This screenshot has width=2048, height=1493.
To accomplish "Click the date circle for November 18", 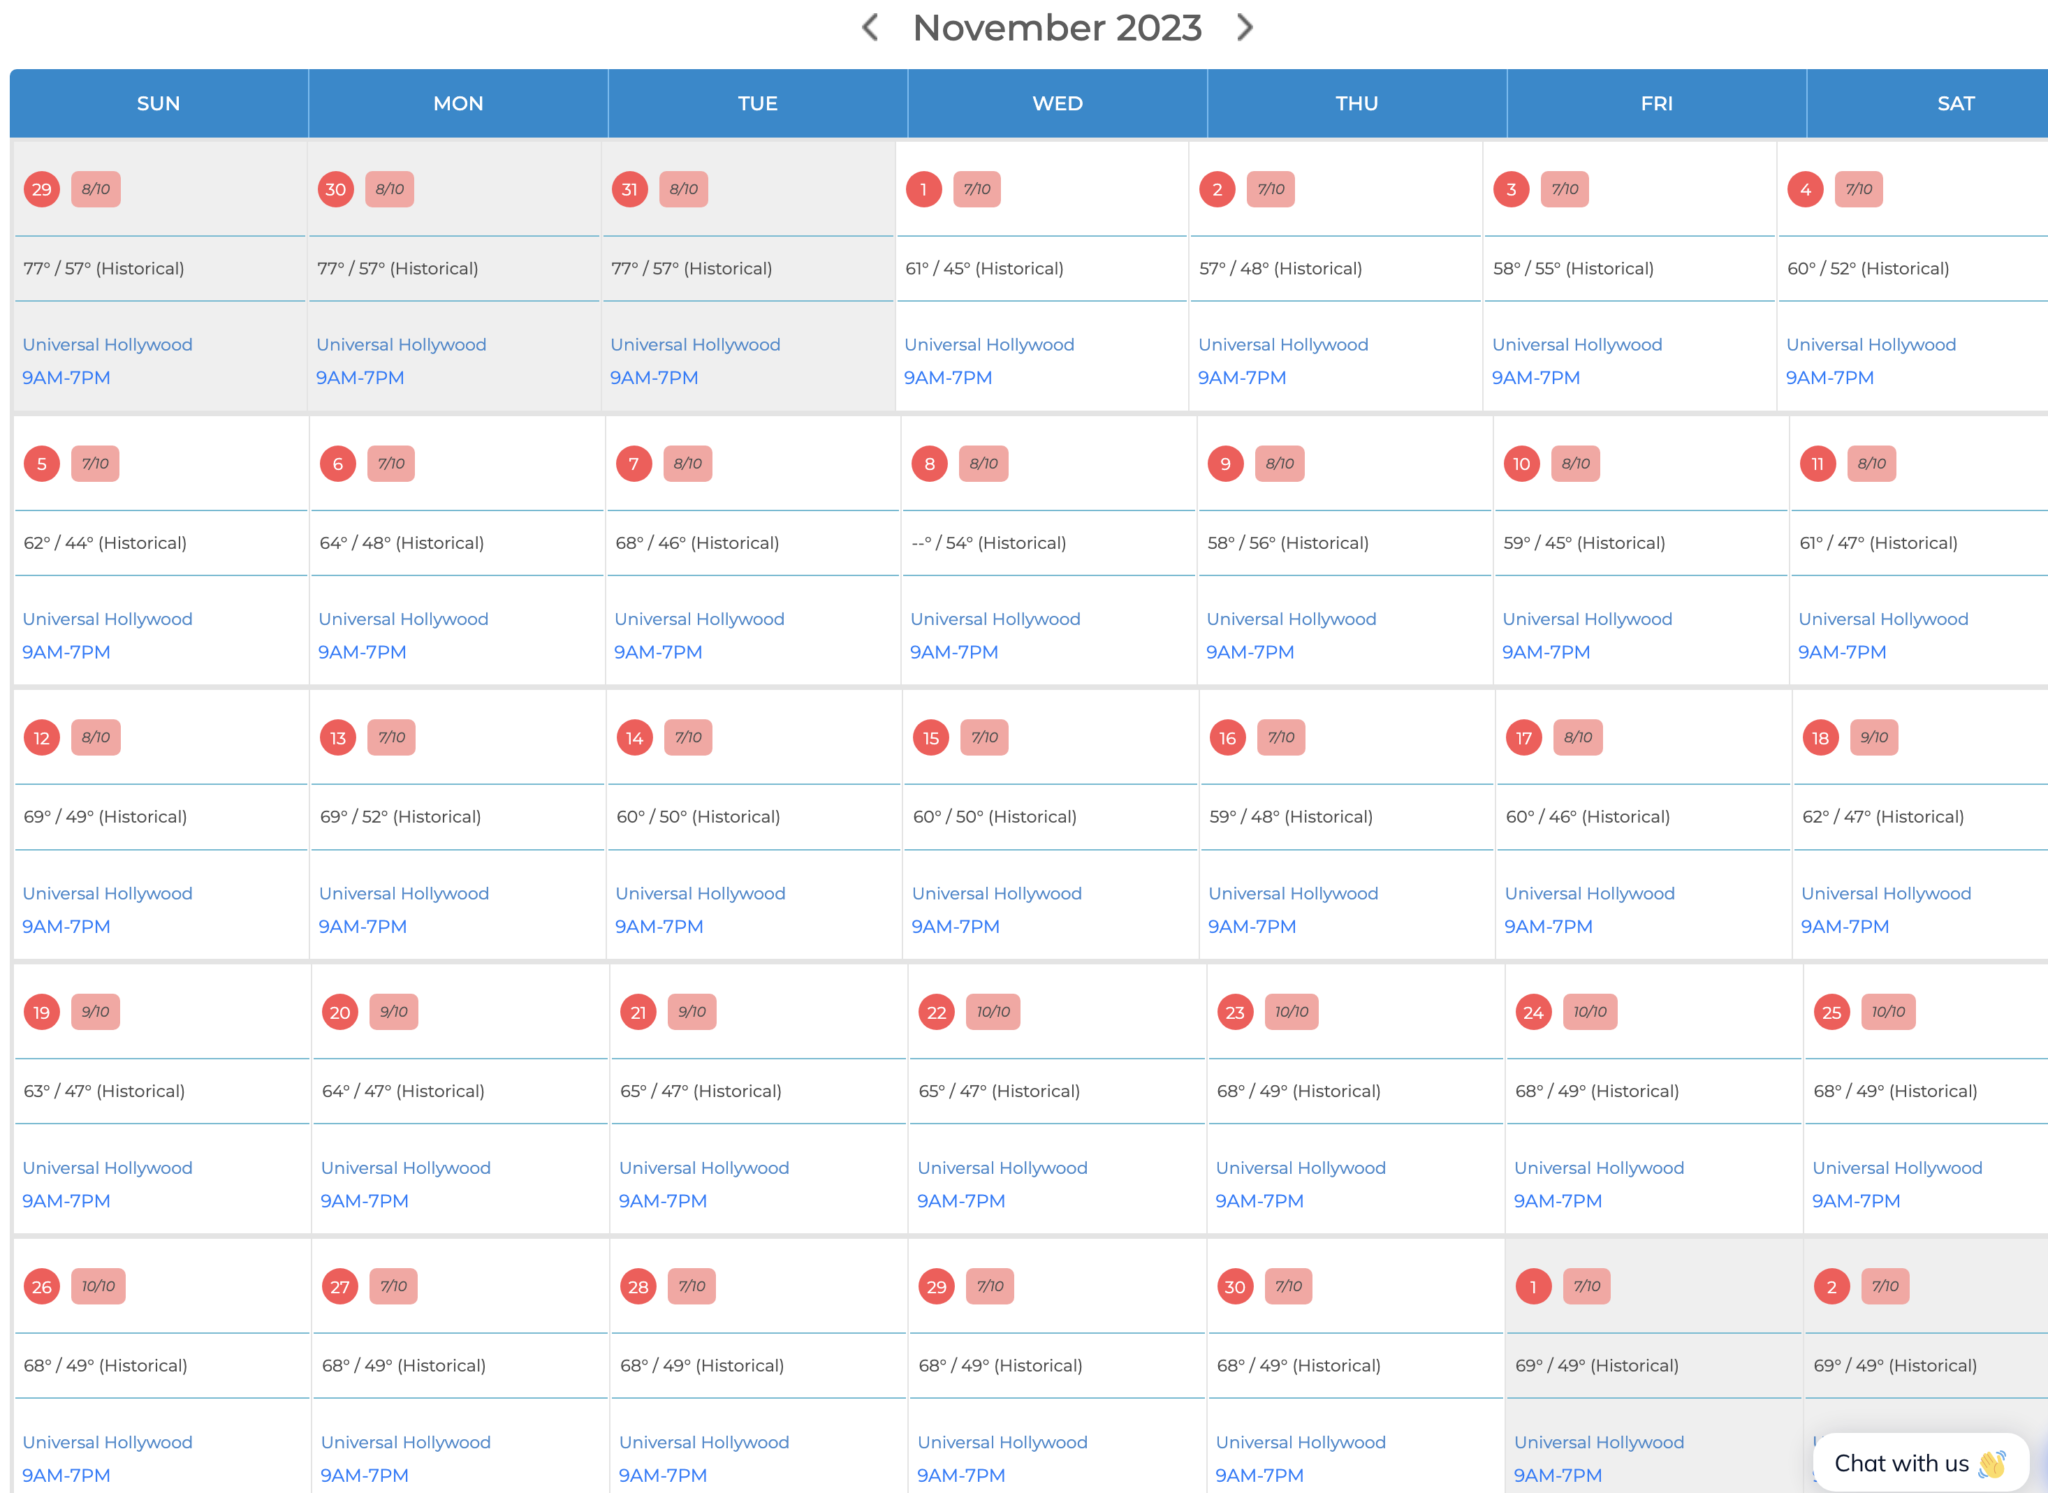I will coord(1820,738).
